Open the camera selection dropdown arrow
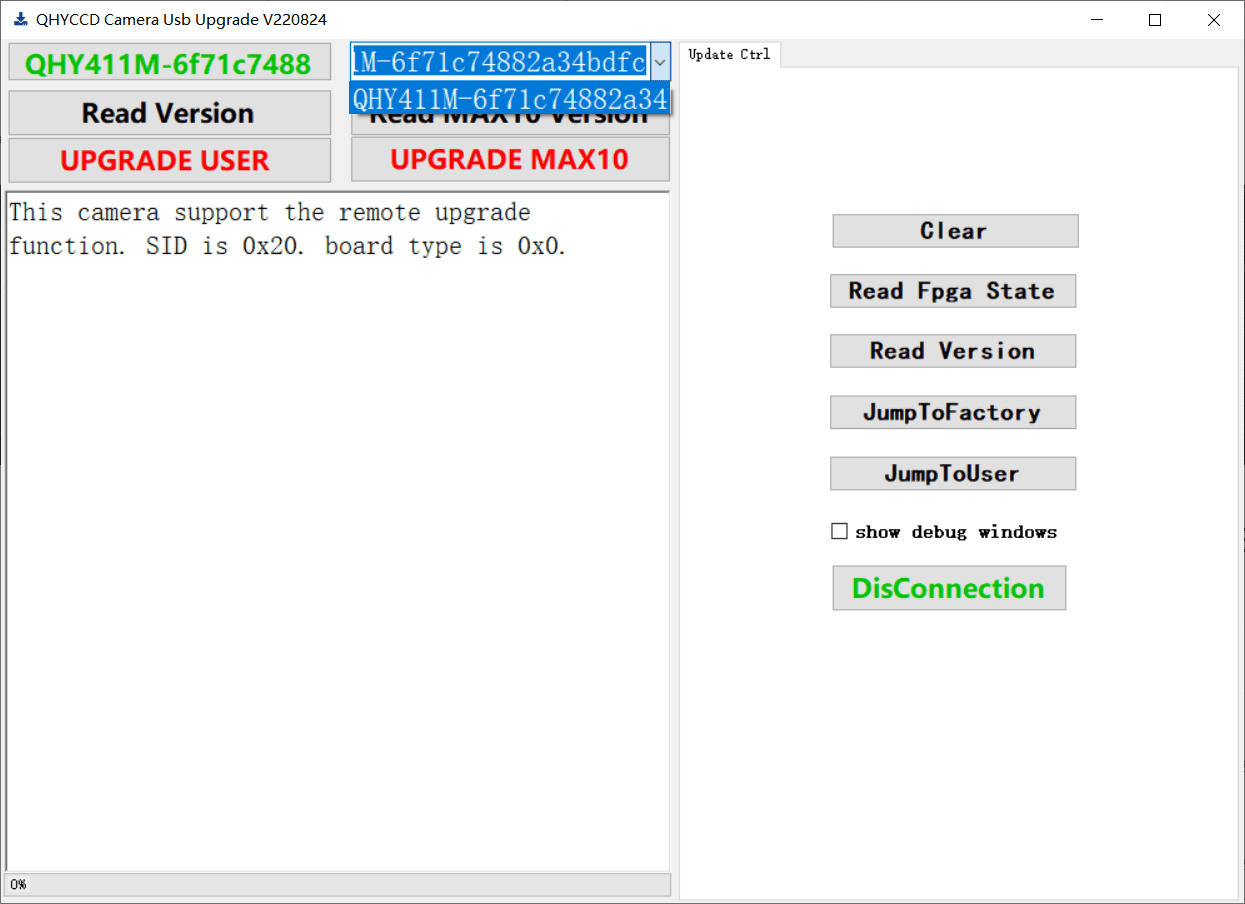1245x904 pixels. point(660,62)
